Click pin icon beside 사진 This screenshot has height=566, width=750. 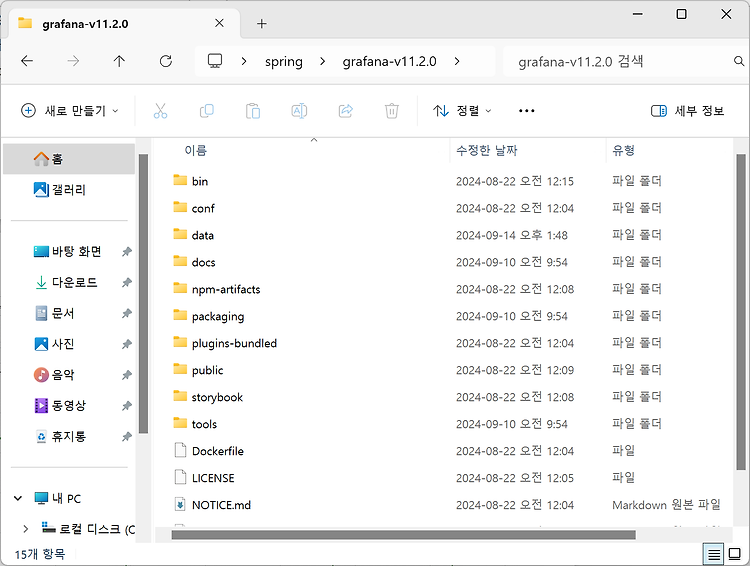point(126,344)
